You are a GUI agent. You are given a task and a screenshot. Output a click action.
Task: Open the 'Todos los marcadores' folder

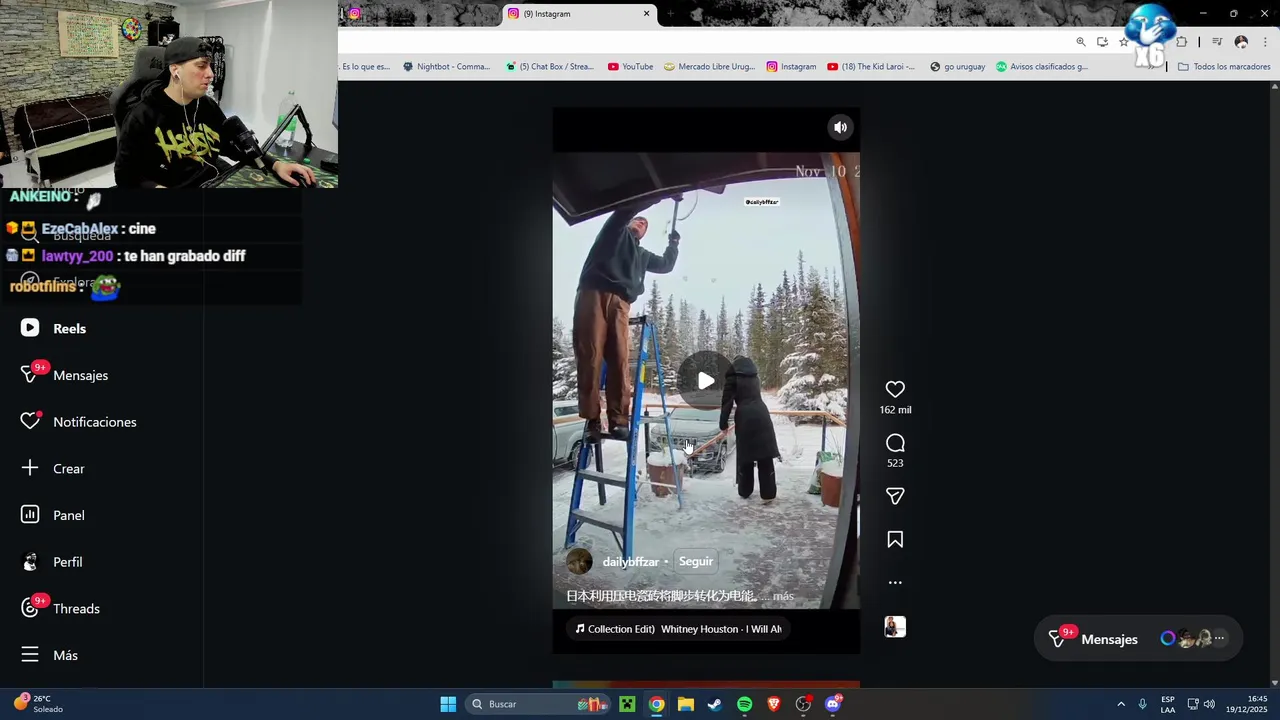1224,67
